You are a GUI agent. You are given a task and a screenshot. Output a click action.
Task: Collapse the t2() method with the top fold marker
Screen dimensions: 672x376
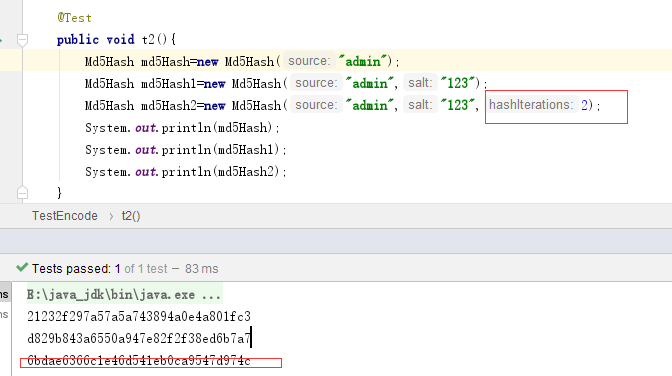point(22,40)
